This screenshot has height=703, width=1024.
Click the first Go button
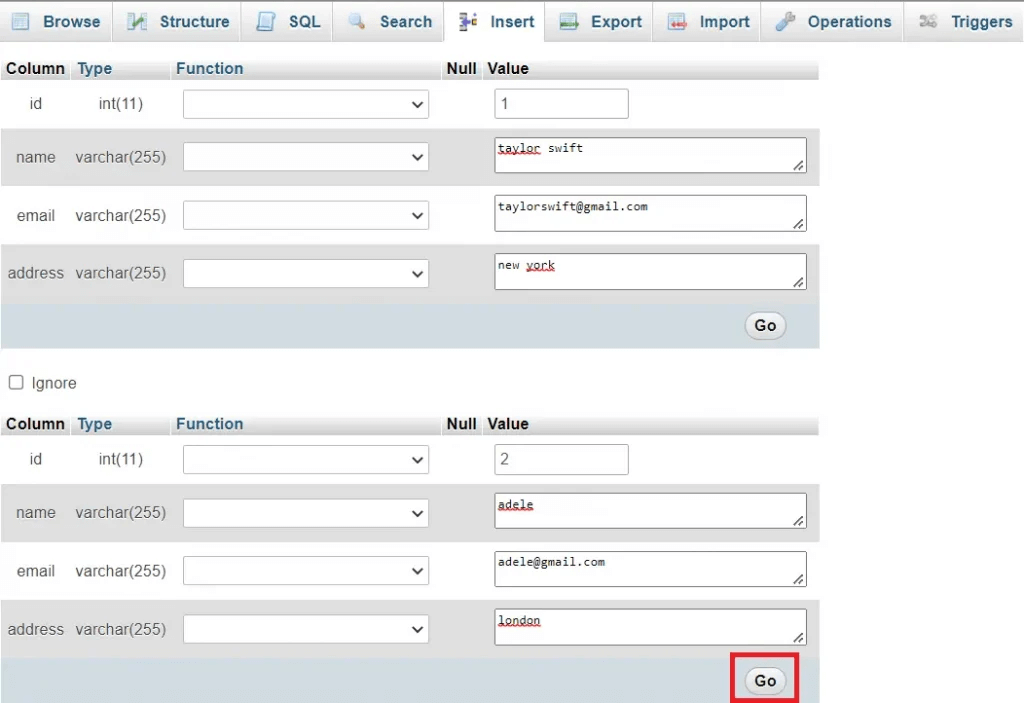coord(764,325)
